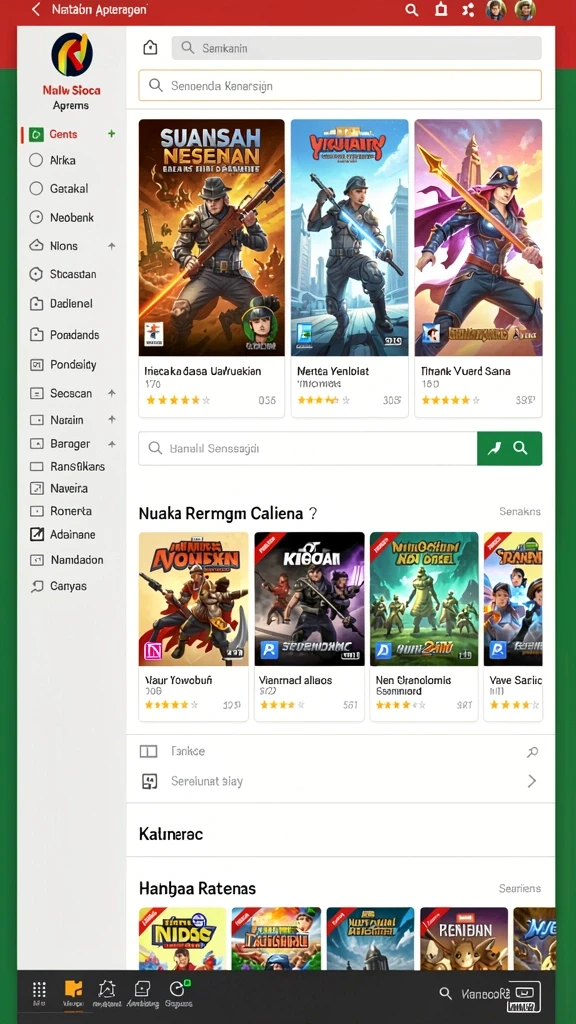Click the plus next to Gents

tap(112, 133)
